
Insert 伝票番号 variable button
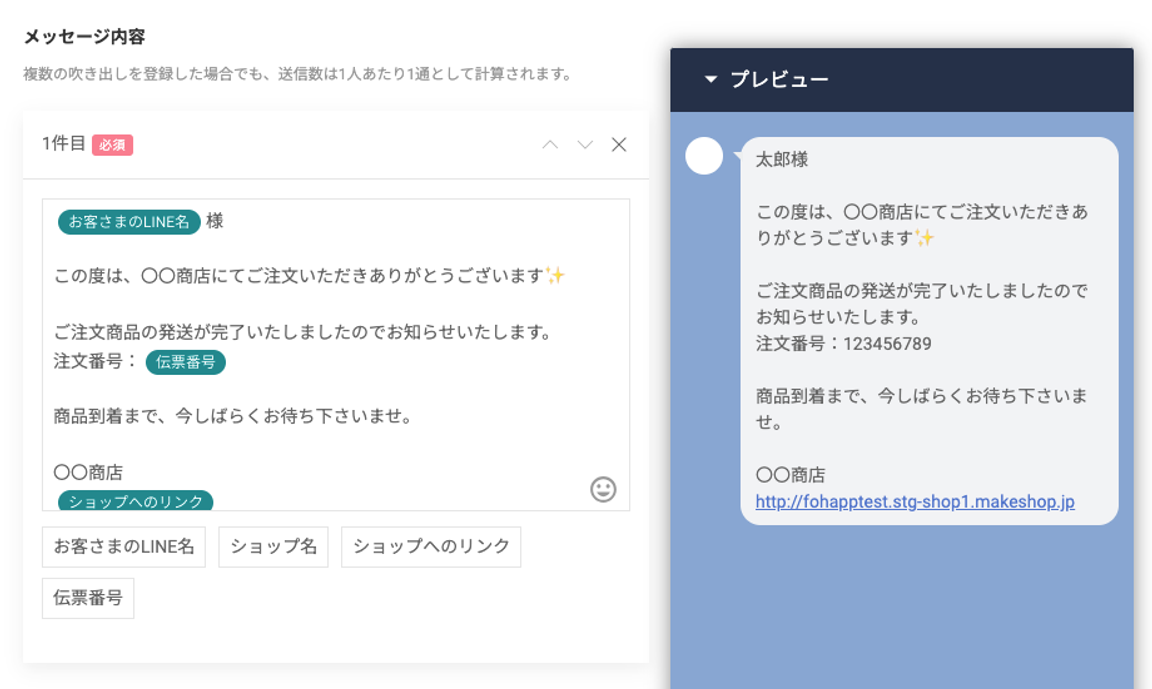tap(88, 598)
